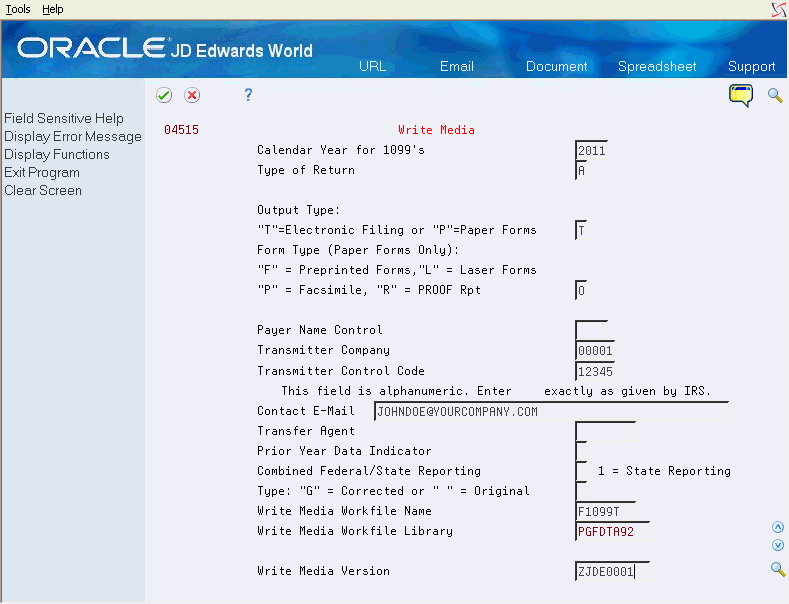Click the page down arrow icon
Viewport: 789px width, 604px height.
[x=778, y=545]
